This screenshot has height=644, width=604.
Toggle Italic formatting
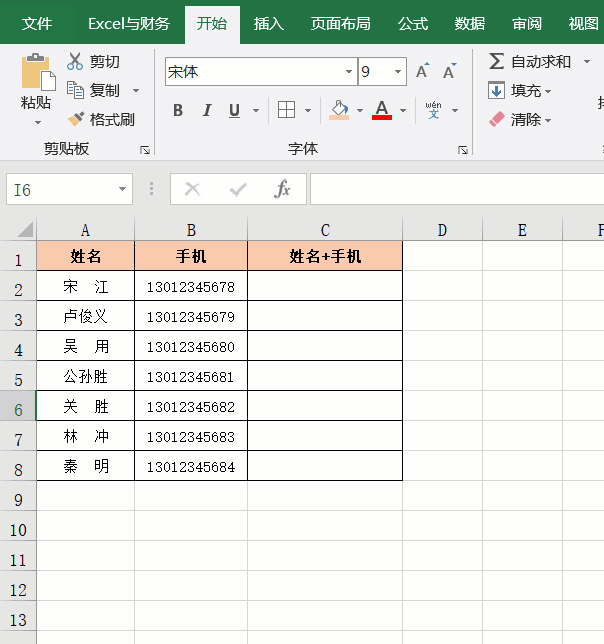tap(207, 110)
